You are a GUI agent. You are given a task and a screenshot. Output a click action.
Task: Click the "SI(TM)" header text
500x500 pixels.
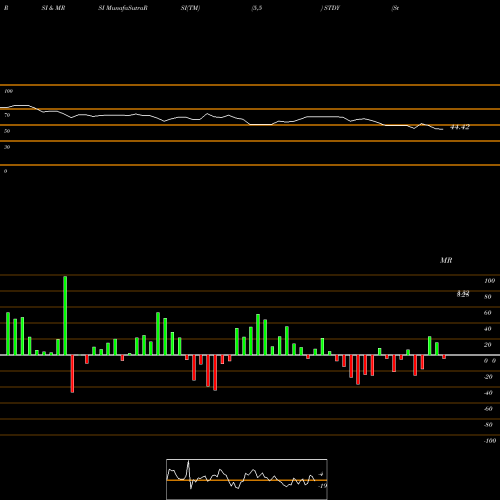coord(190,8)
